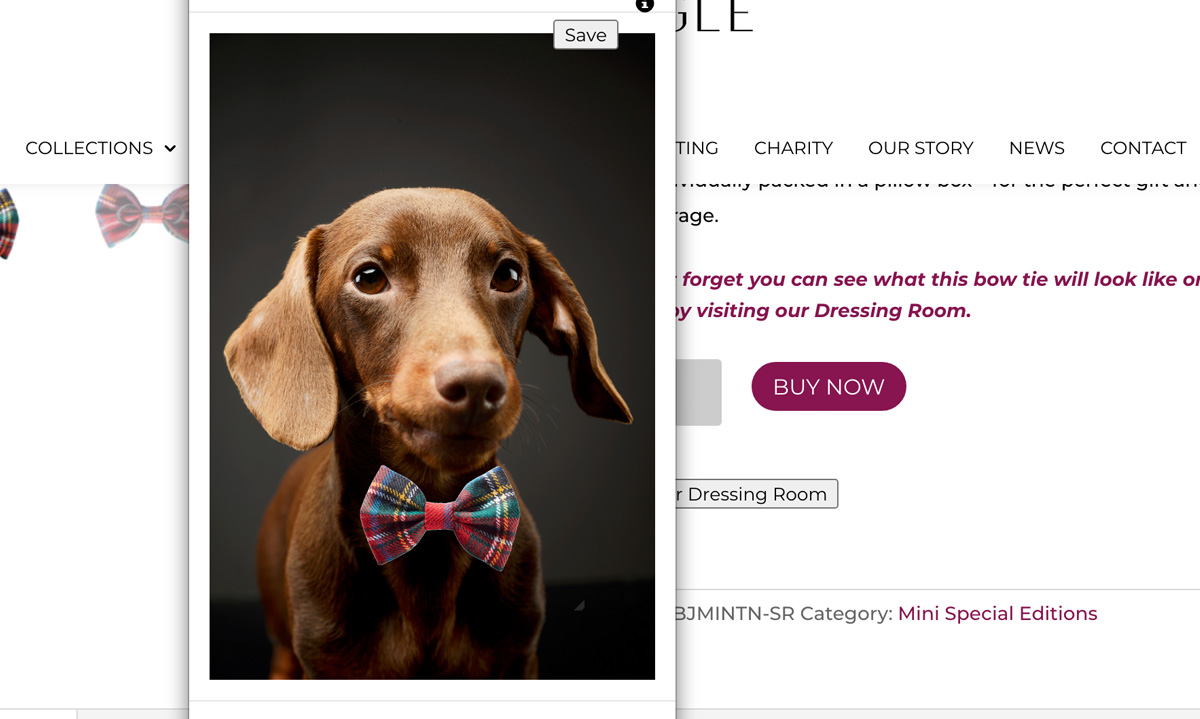
Task: Open the CONTACT page
Action: tap(1142, 148)
